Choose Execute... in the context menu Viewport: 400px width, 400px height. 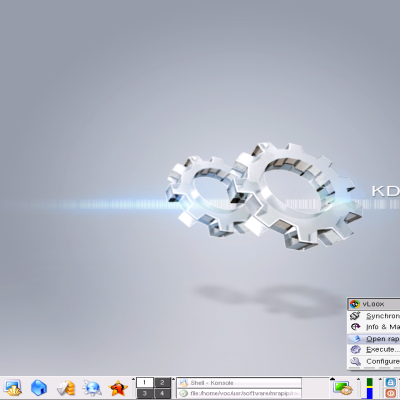(374, 350)
